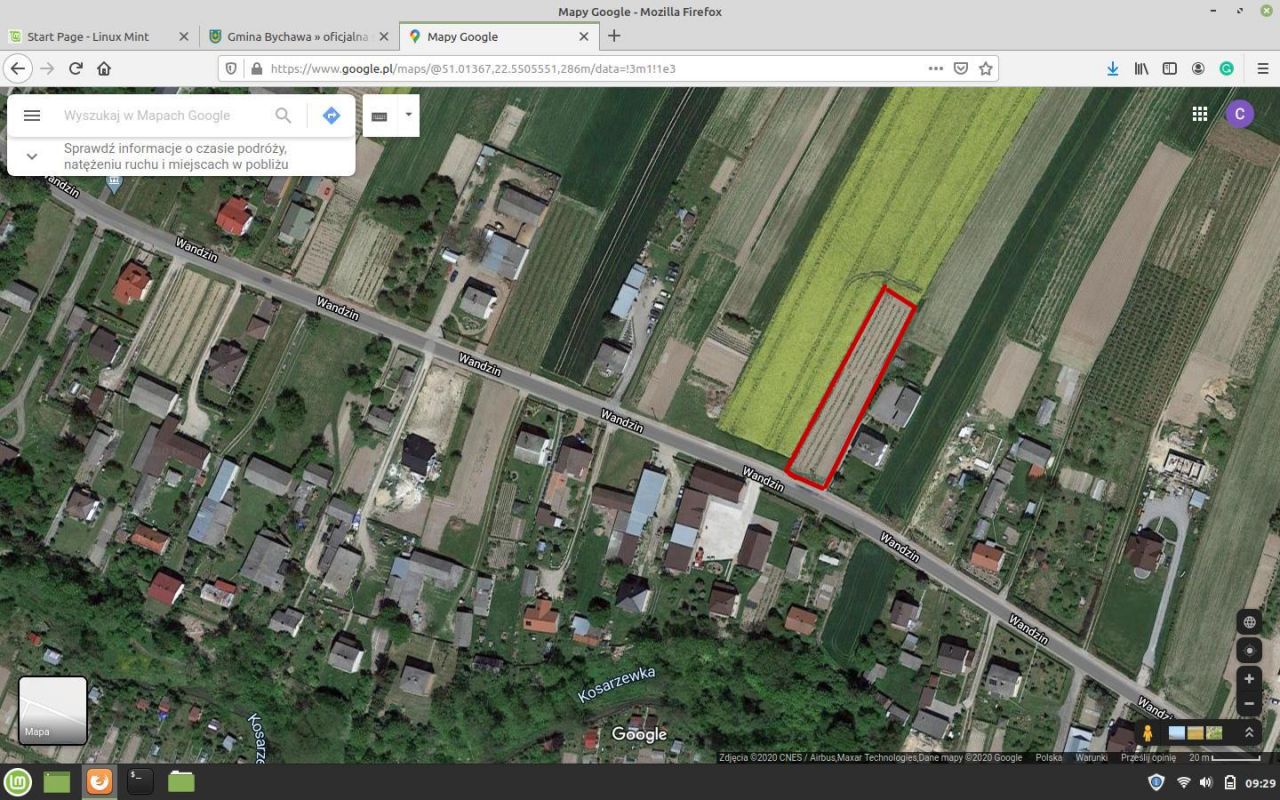This screenshot has width=1280, height=800.
Task: Turn on the globe view button
Action: pos(1249,622)
